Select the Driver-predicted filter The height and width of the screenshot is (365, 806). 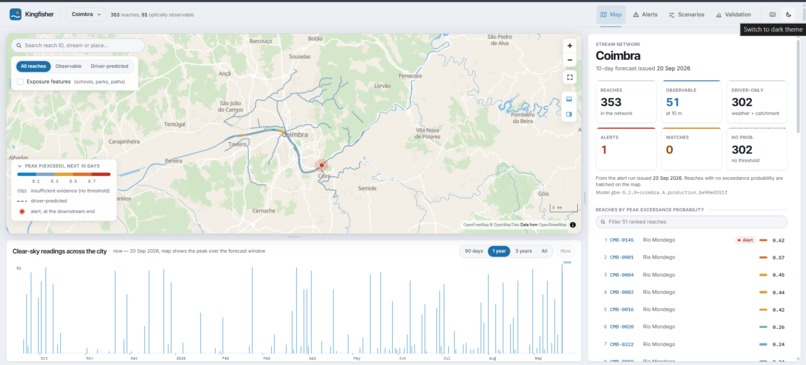coord(109,66)
